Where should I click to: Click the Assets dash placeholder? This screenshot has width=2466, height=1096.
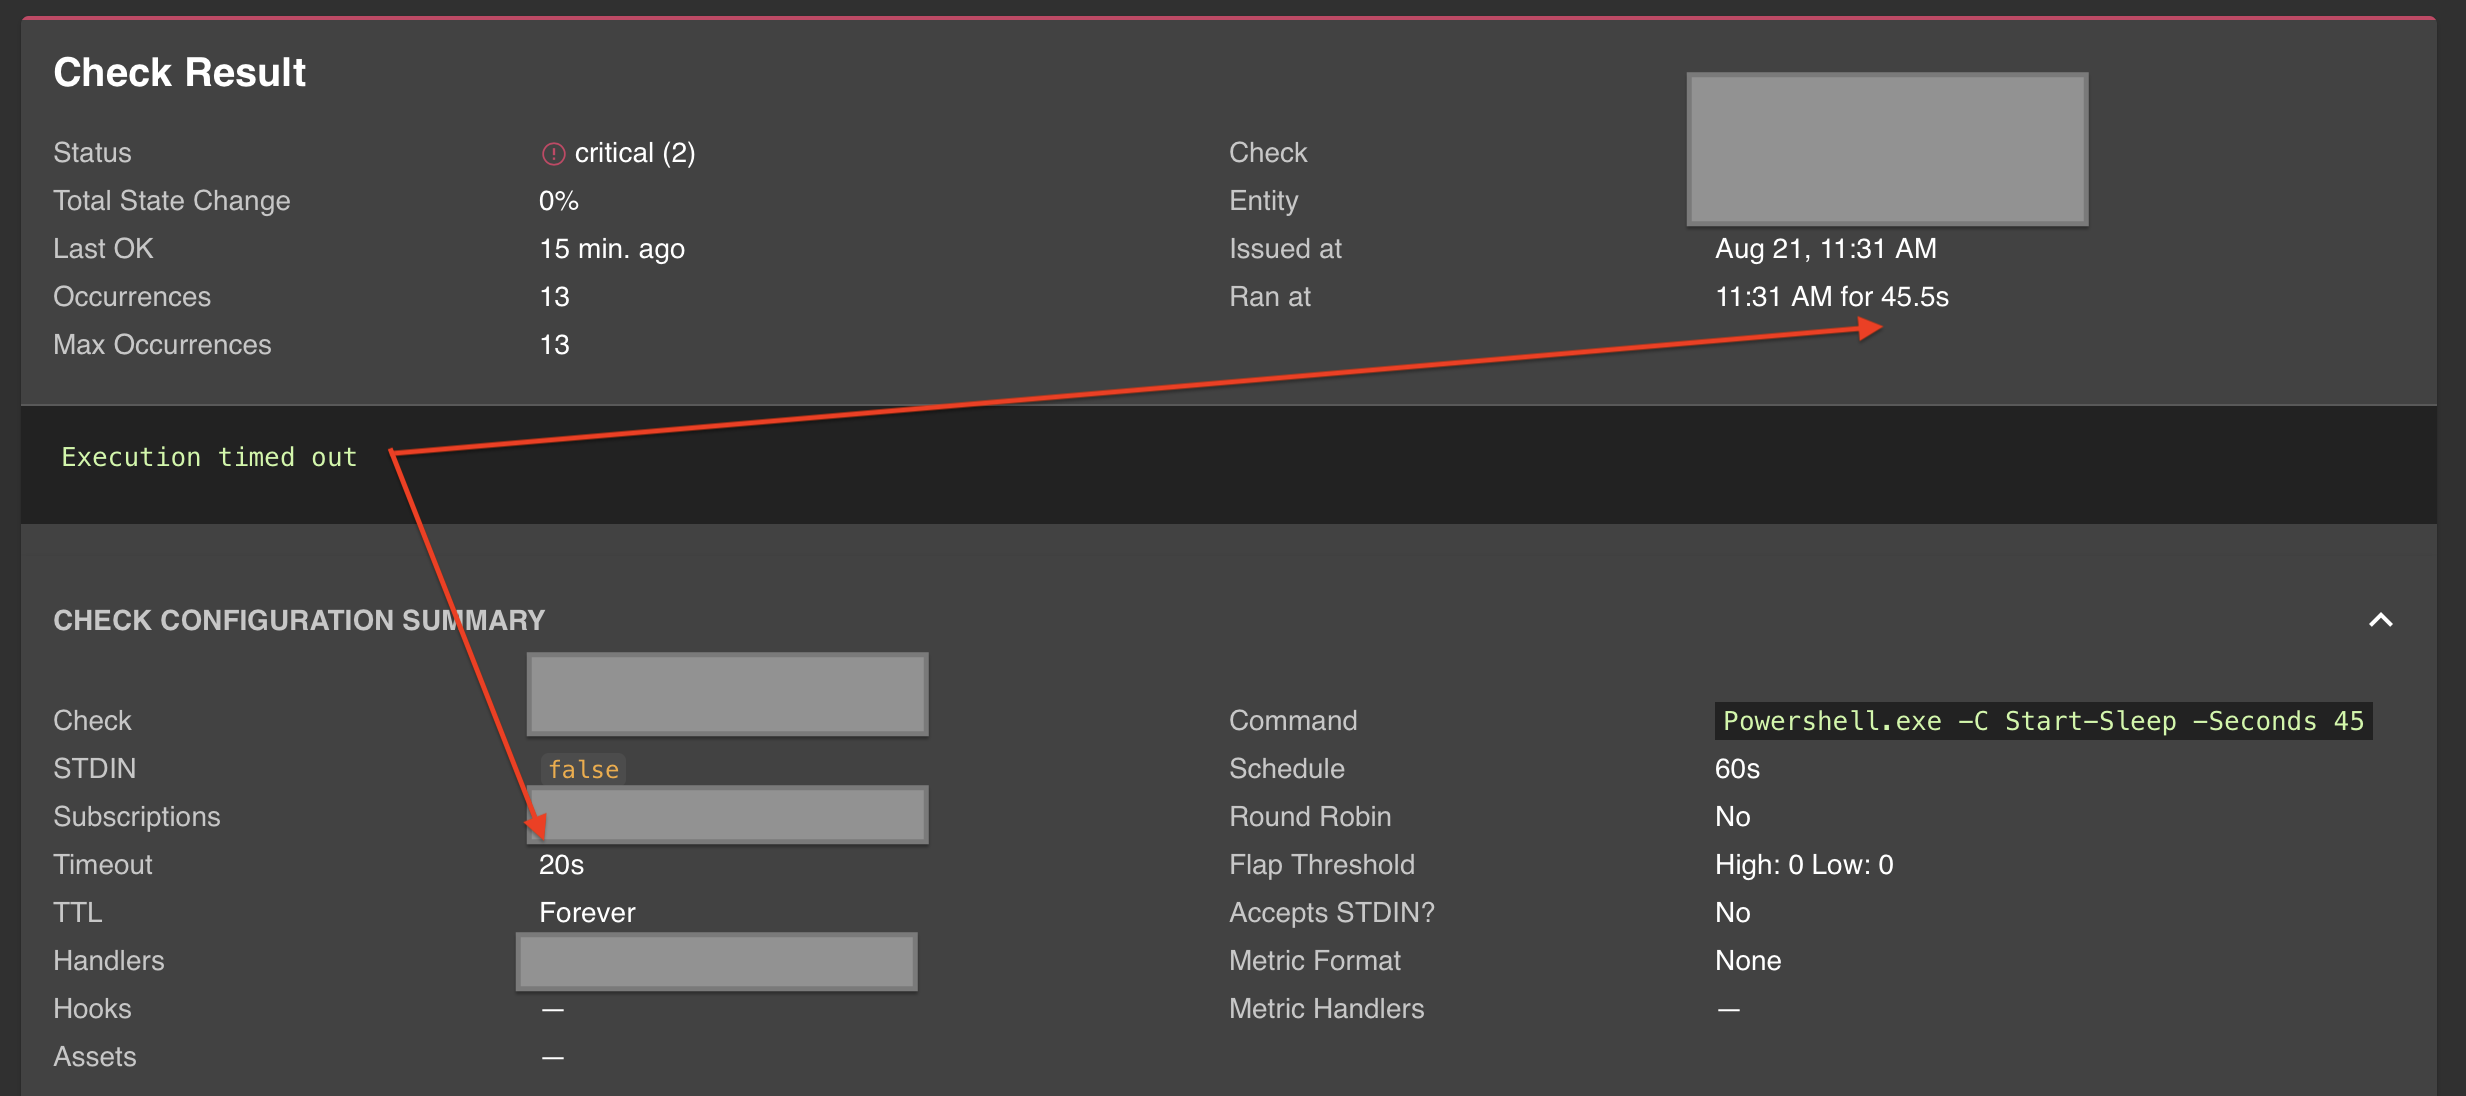point(550,1056)
